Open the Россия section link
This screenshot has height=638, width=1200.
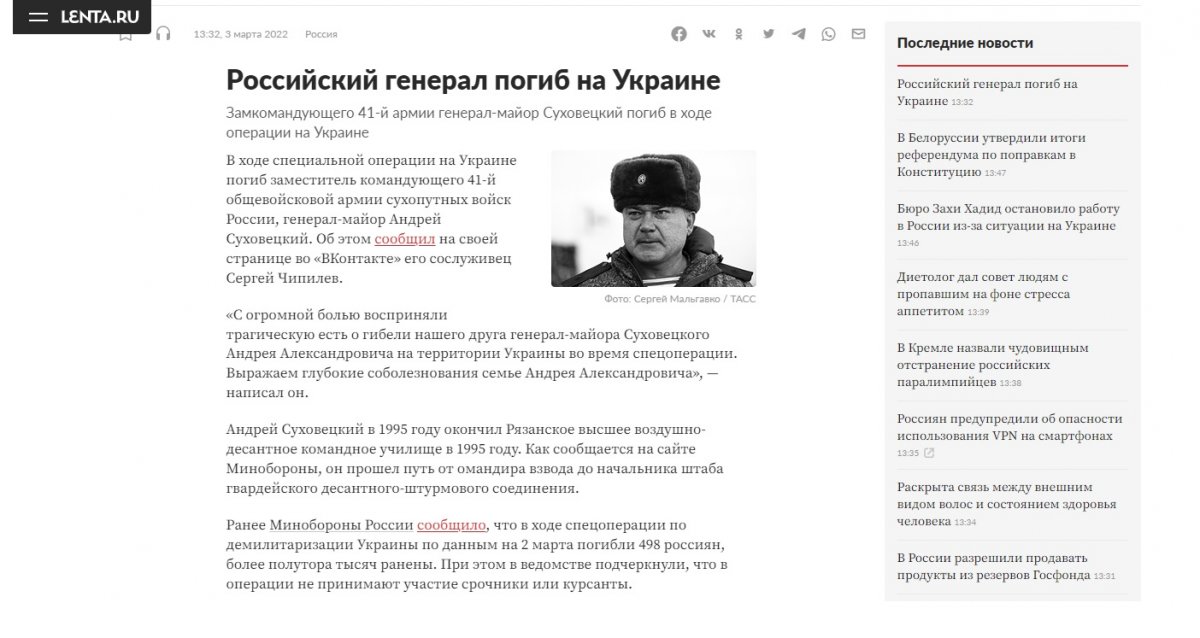(x=321, y=34)
